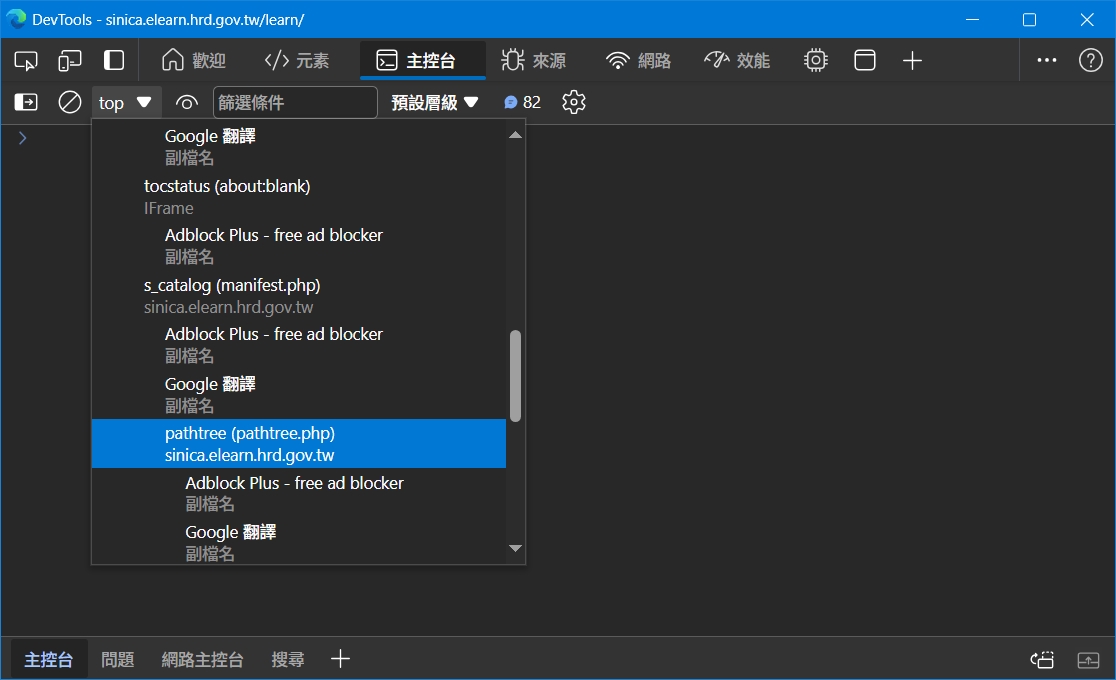This screenshot has height=680, width=1116.
Task: Open the application panel icon
Action: point(865,61)
